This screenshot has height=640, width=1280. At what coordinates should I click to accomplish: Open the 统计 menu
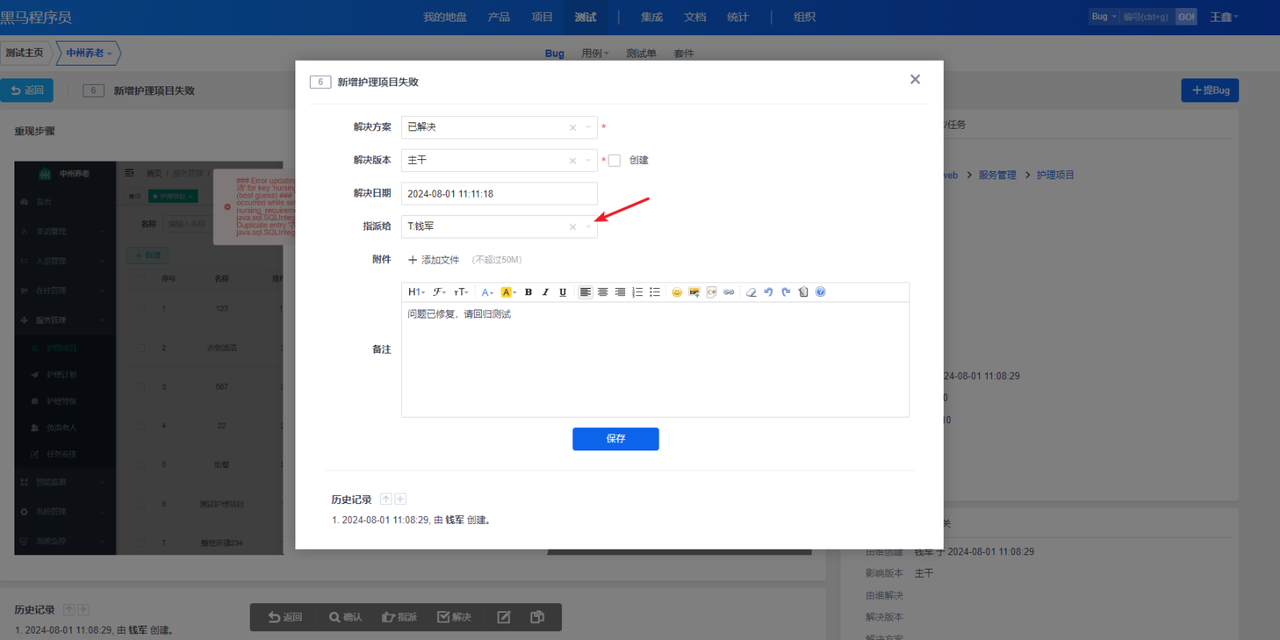click(738, 17)
